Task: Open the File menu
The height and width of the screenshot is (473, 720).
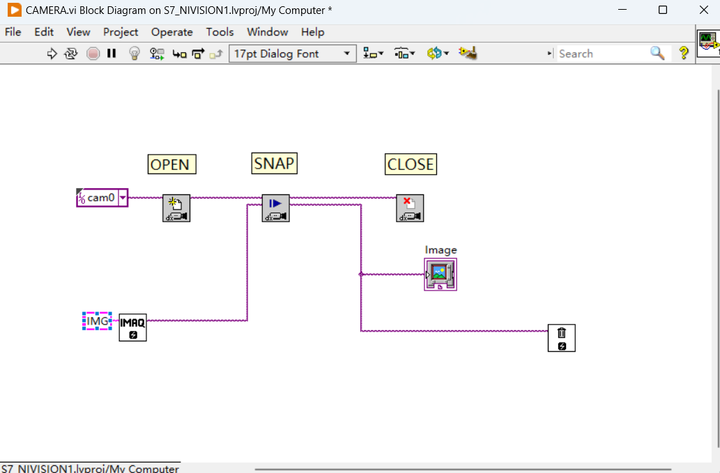Action: pos(13,32)
